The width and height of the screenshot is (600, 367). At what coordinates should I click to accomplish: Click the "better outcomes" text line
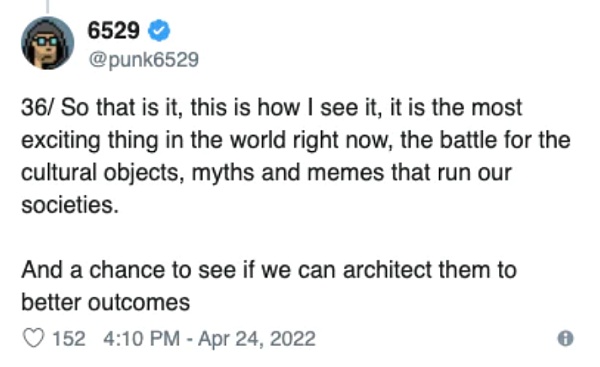pos(106,302)
